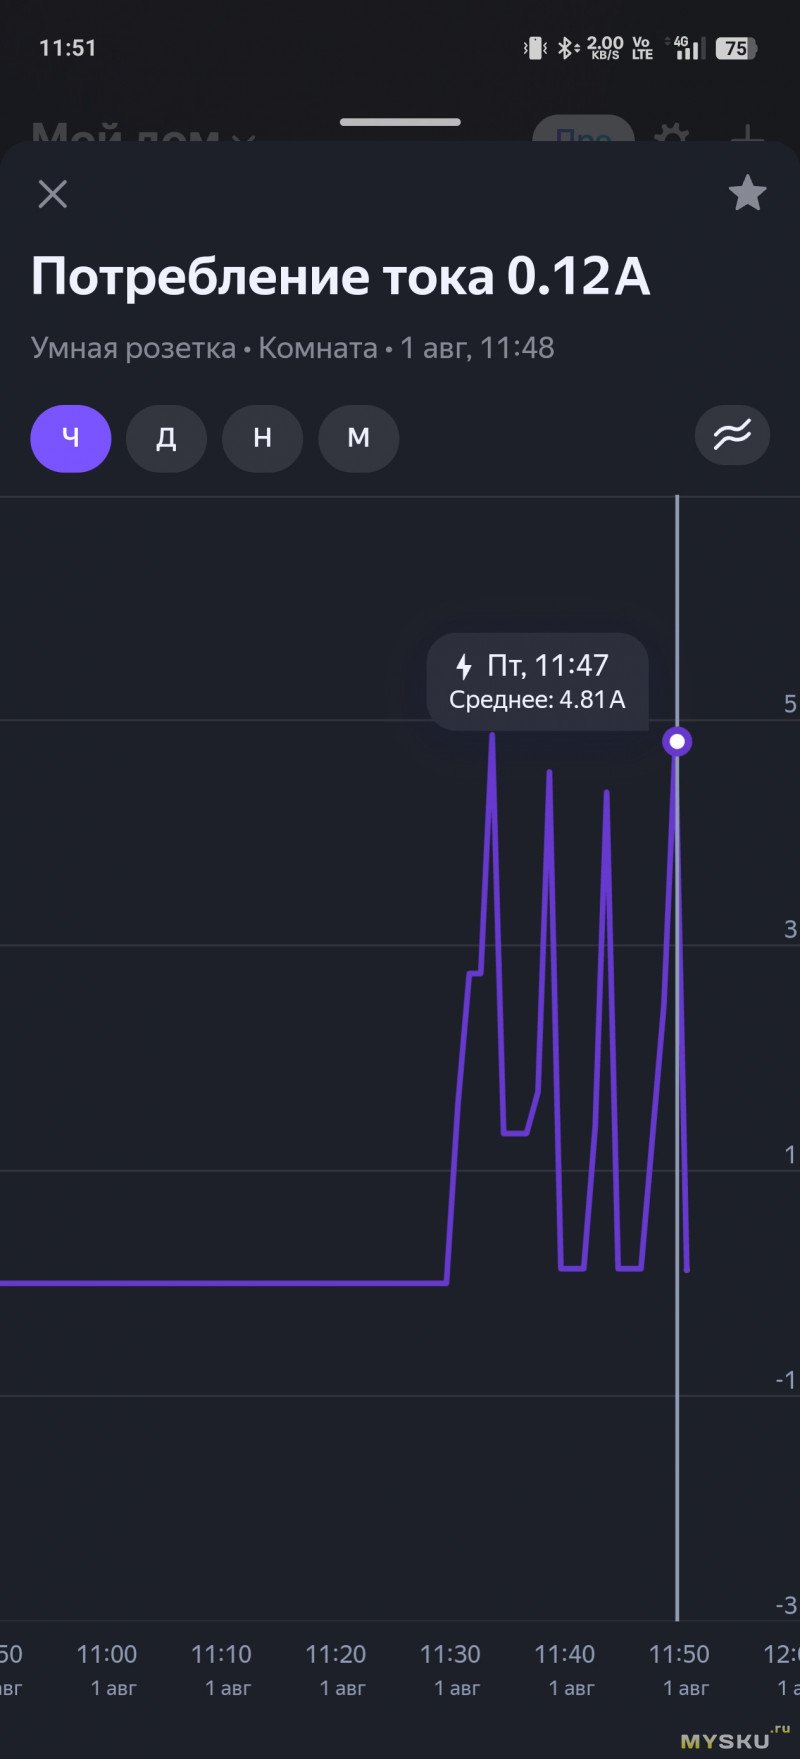This screenshot has height=1759, width=800.
Task: Tap the Умная розетка subtitle text
Action: [x=133, y=348]
